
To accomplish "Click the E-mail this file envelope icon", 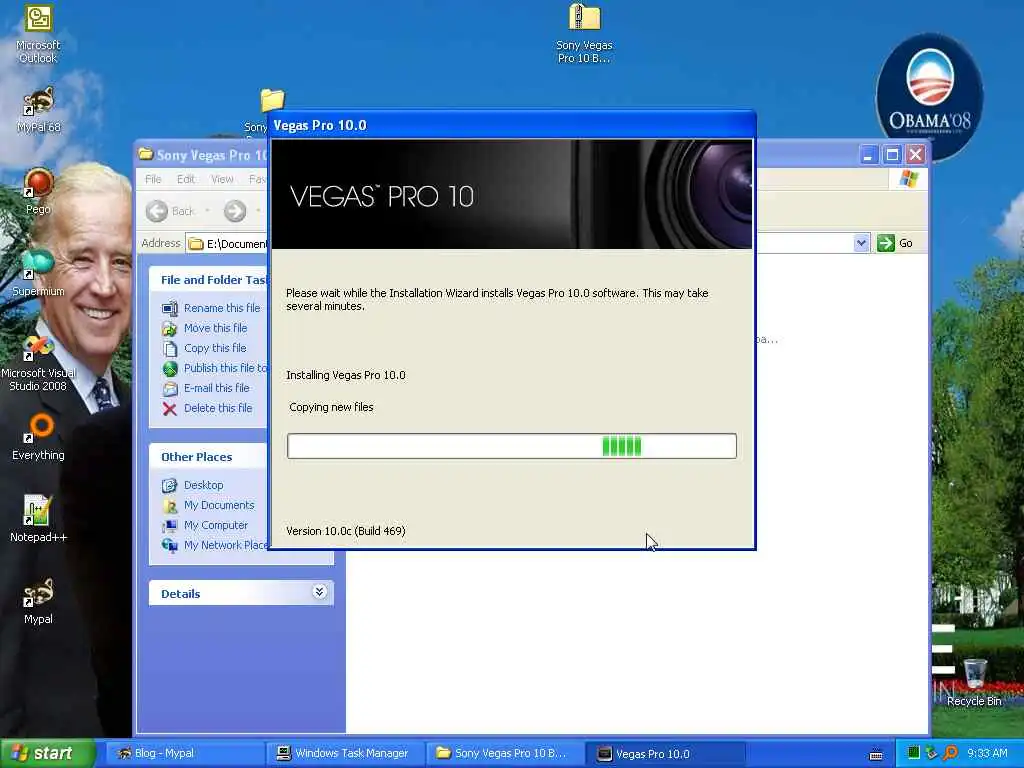I will pyautogui.click(x=170, y=389).
